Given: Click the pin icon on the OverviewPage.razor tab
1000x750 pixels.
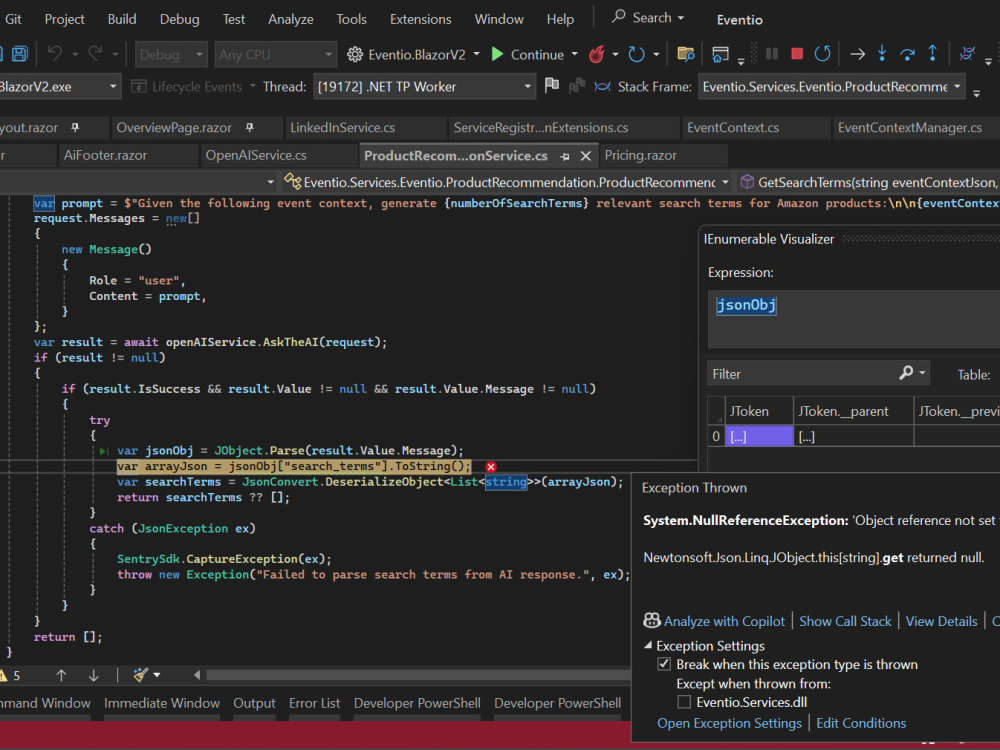Looking at the screenshot, I should click(250, 128).
